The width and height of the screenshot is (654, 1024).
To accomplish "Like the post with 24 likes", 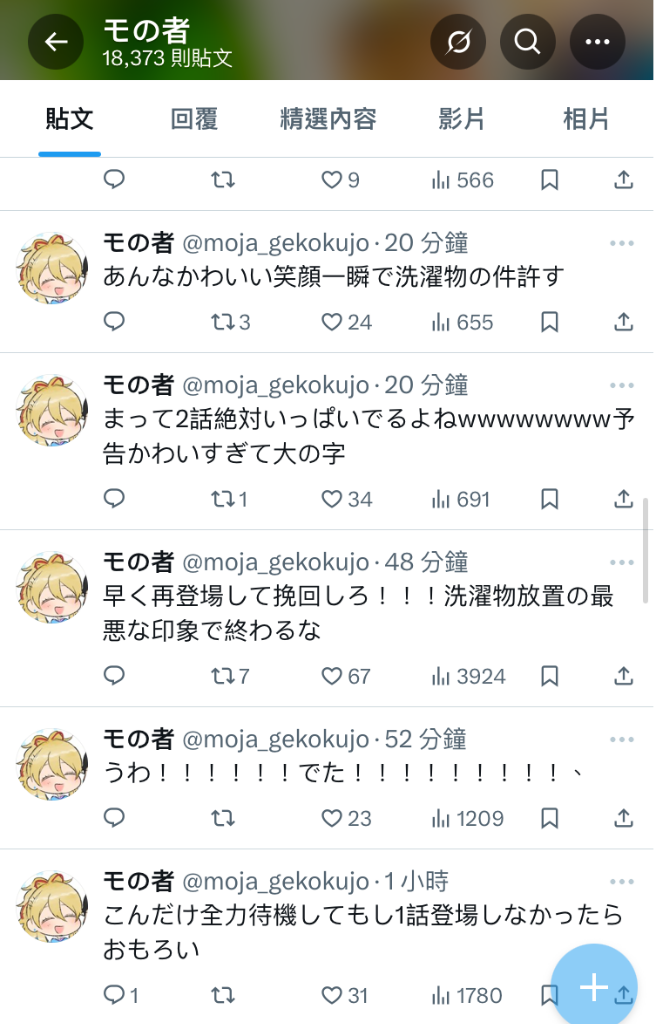I will coord(346,322).
